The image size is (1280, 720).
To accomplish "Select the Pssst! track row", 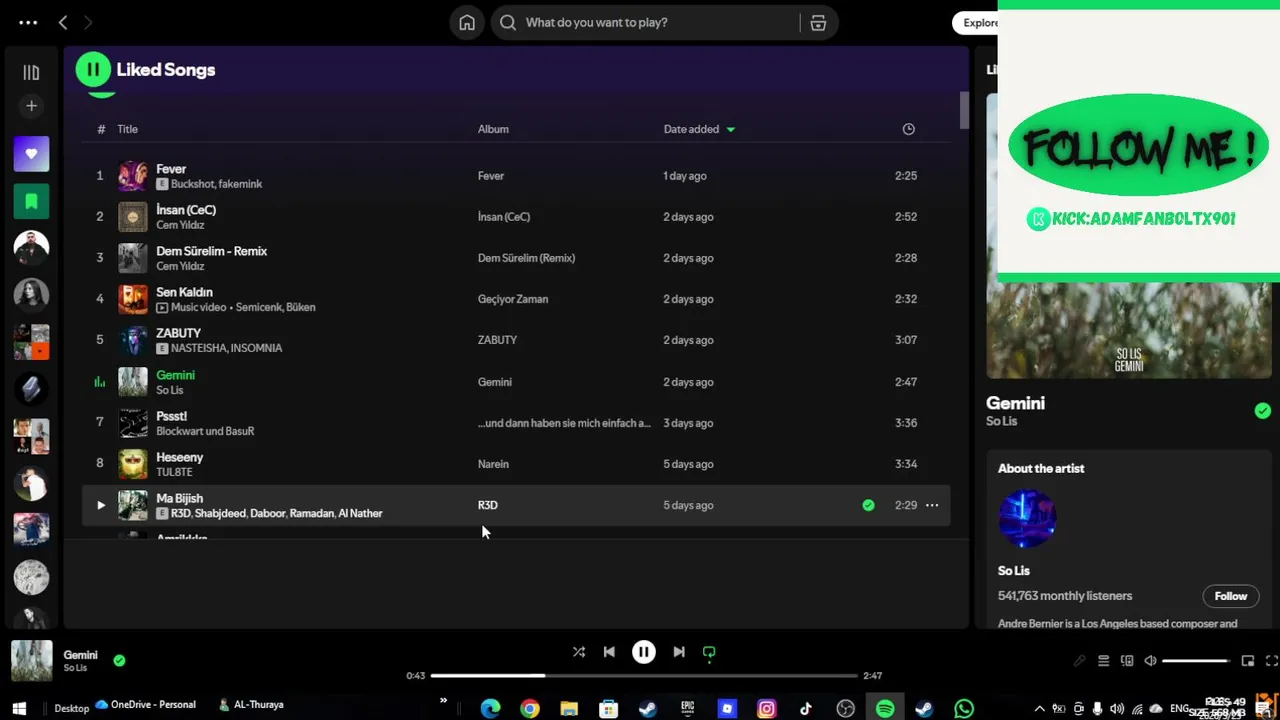I will (x=515, y=423).
